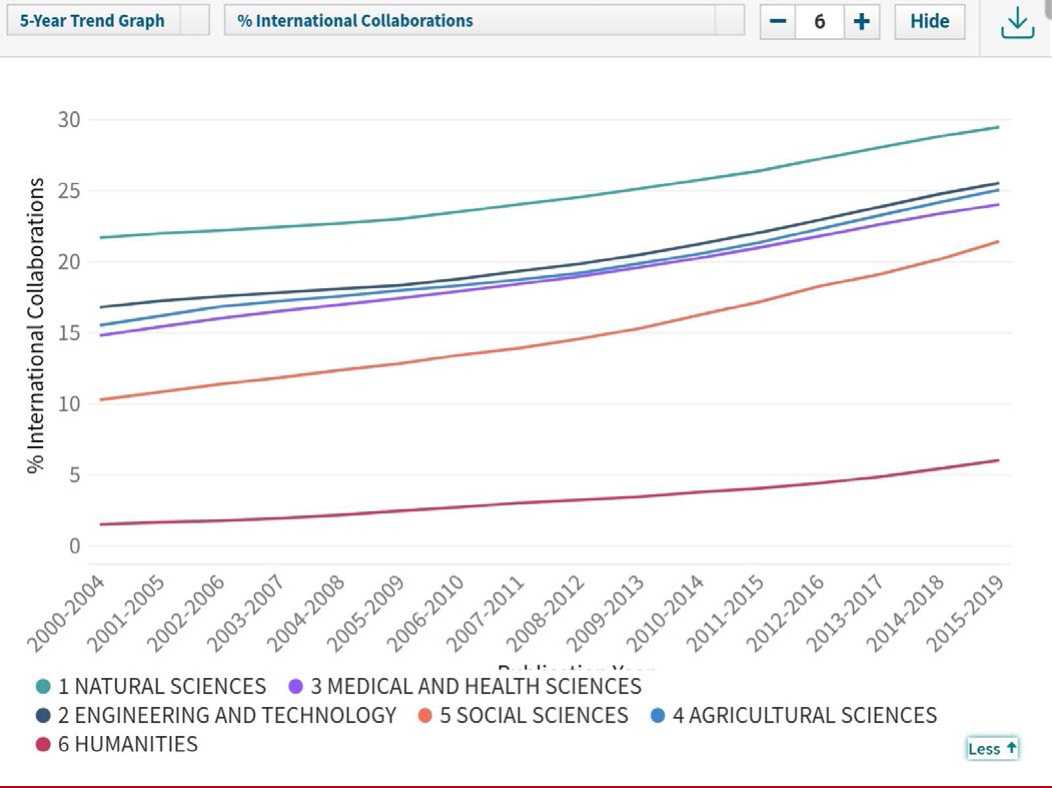
Task: Click the y-axis value 15
Action: click(69, 333)
